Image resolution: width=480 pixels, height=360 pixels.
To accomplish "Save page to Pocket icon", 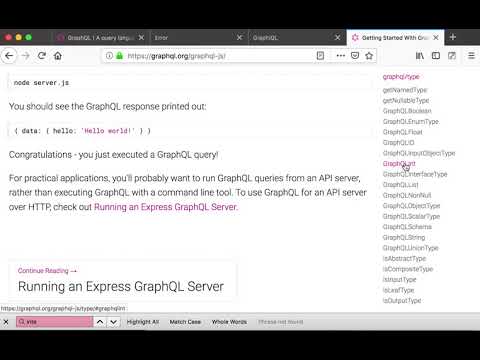I will [355, 56].
